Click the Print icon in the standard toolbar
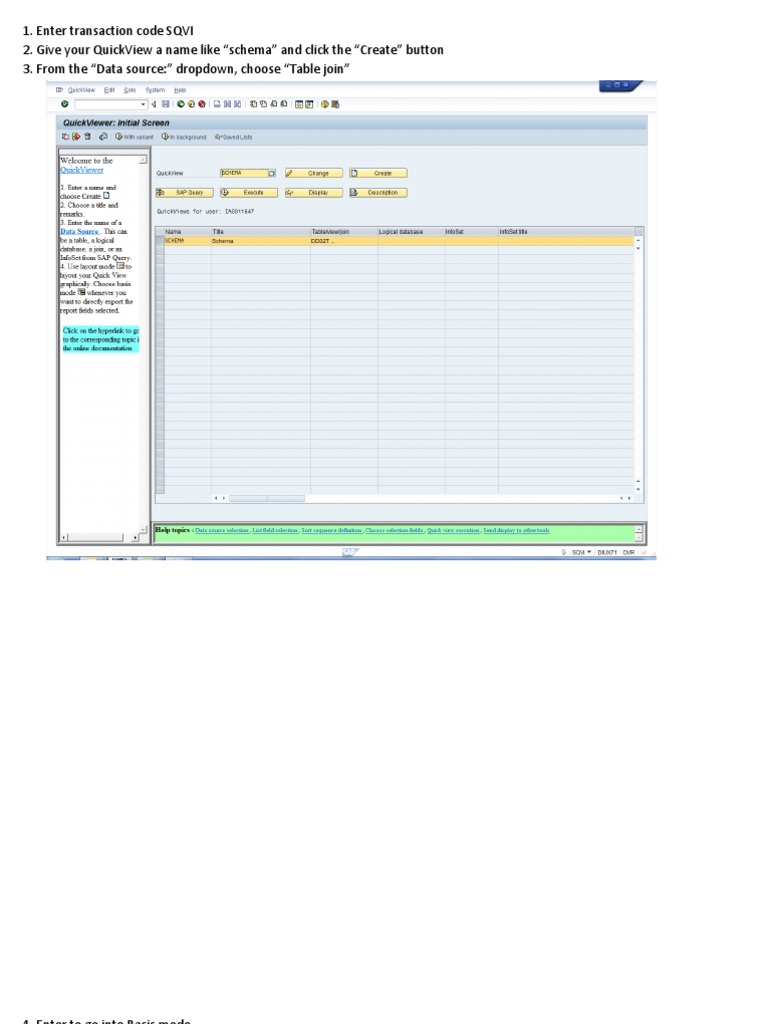The width and height of the screenshot is (768, 1024). click(217, 104)
